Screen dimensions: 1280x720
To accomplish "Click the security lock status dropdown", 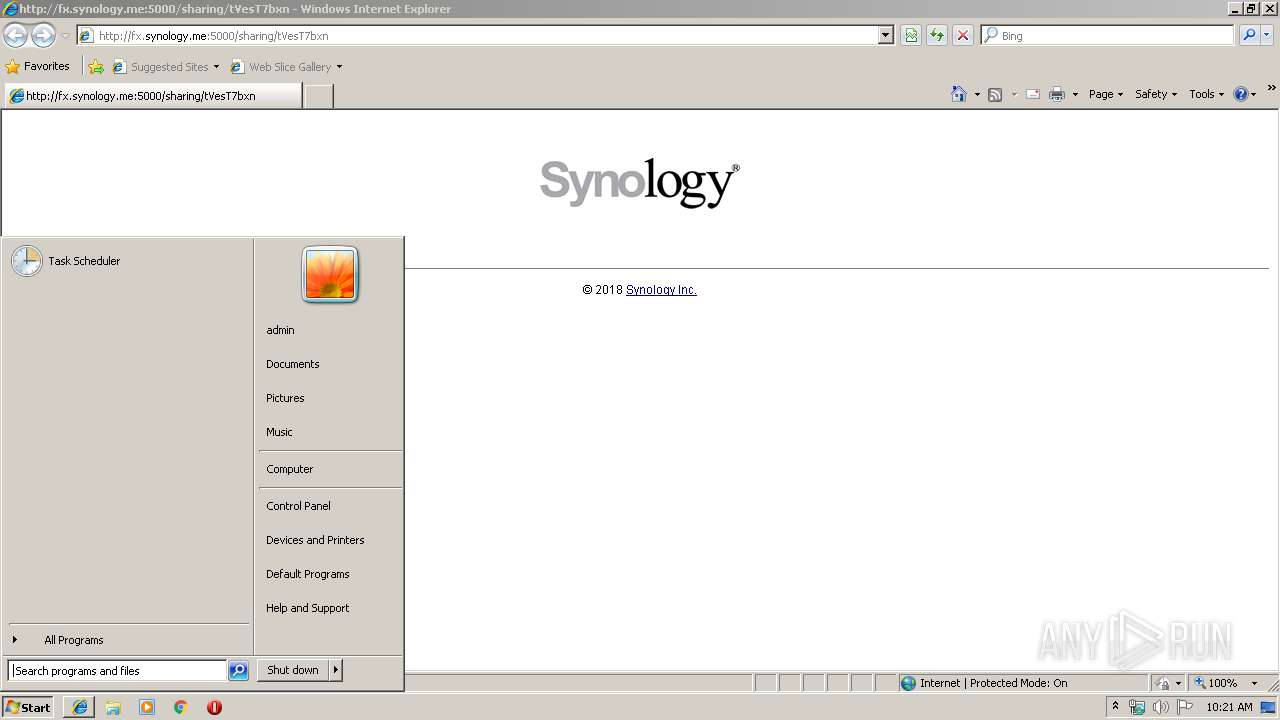I will point(1168,683).
